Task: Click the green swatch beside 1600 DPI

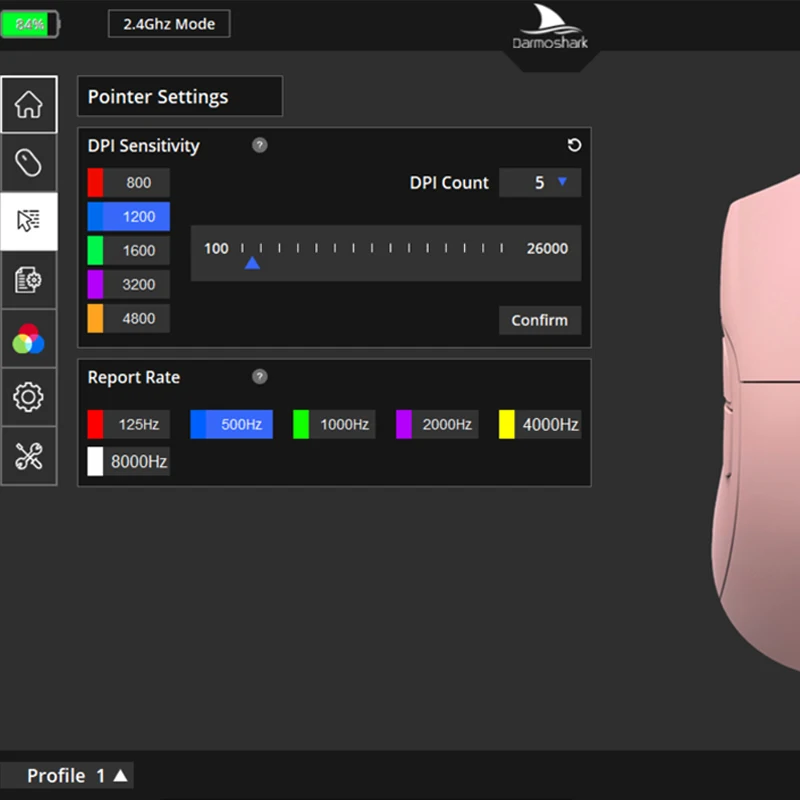Action: 95,251
